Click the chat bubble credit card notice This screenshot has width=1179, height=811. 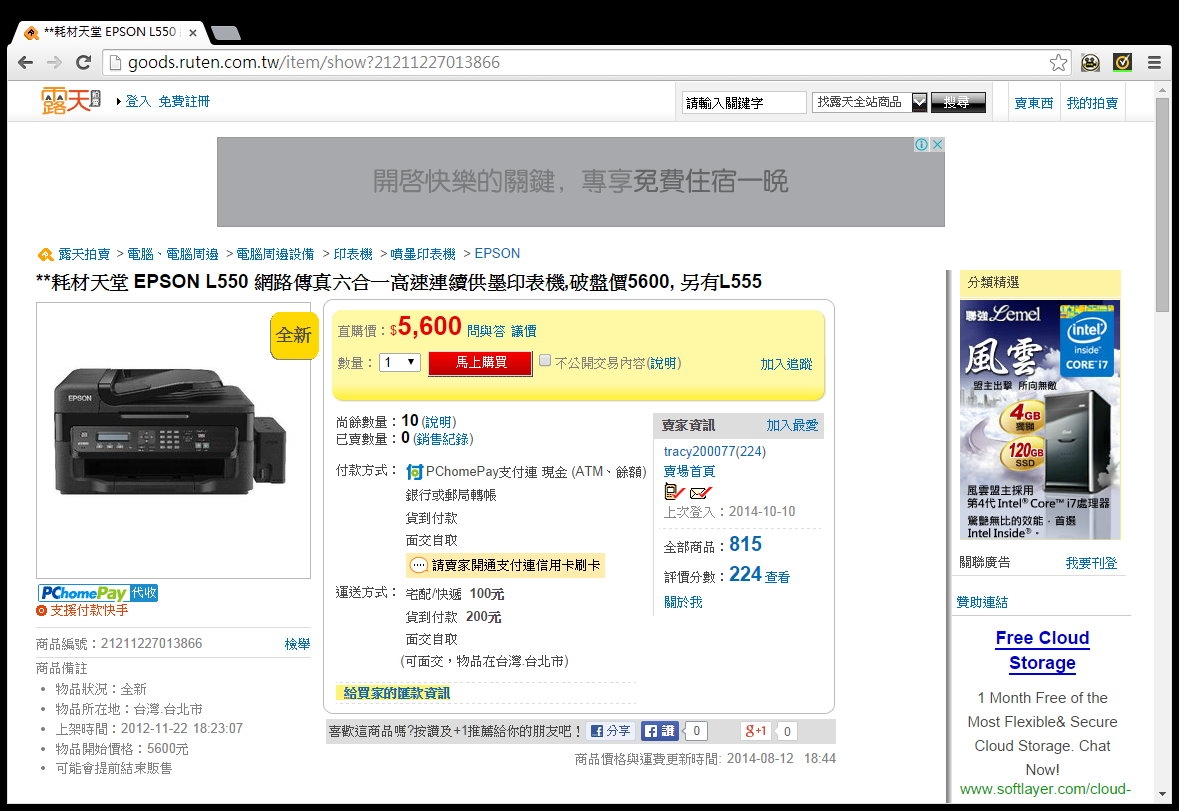[505, 564]
